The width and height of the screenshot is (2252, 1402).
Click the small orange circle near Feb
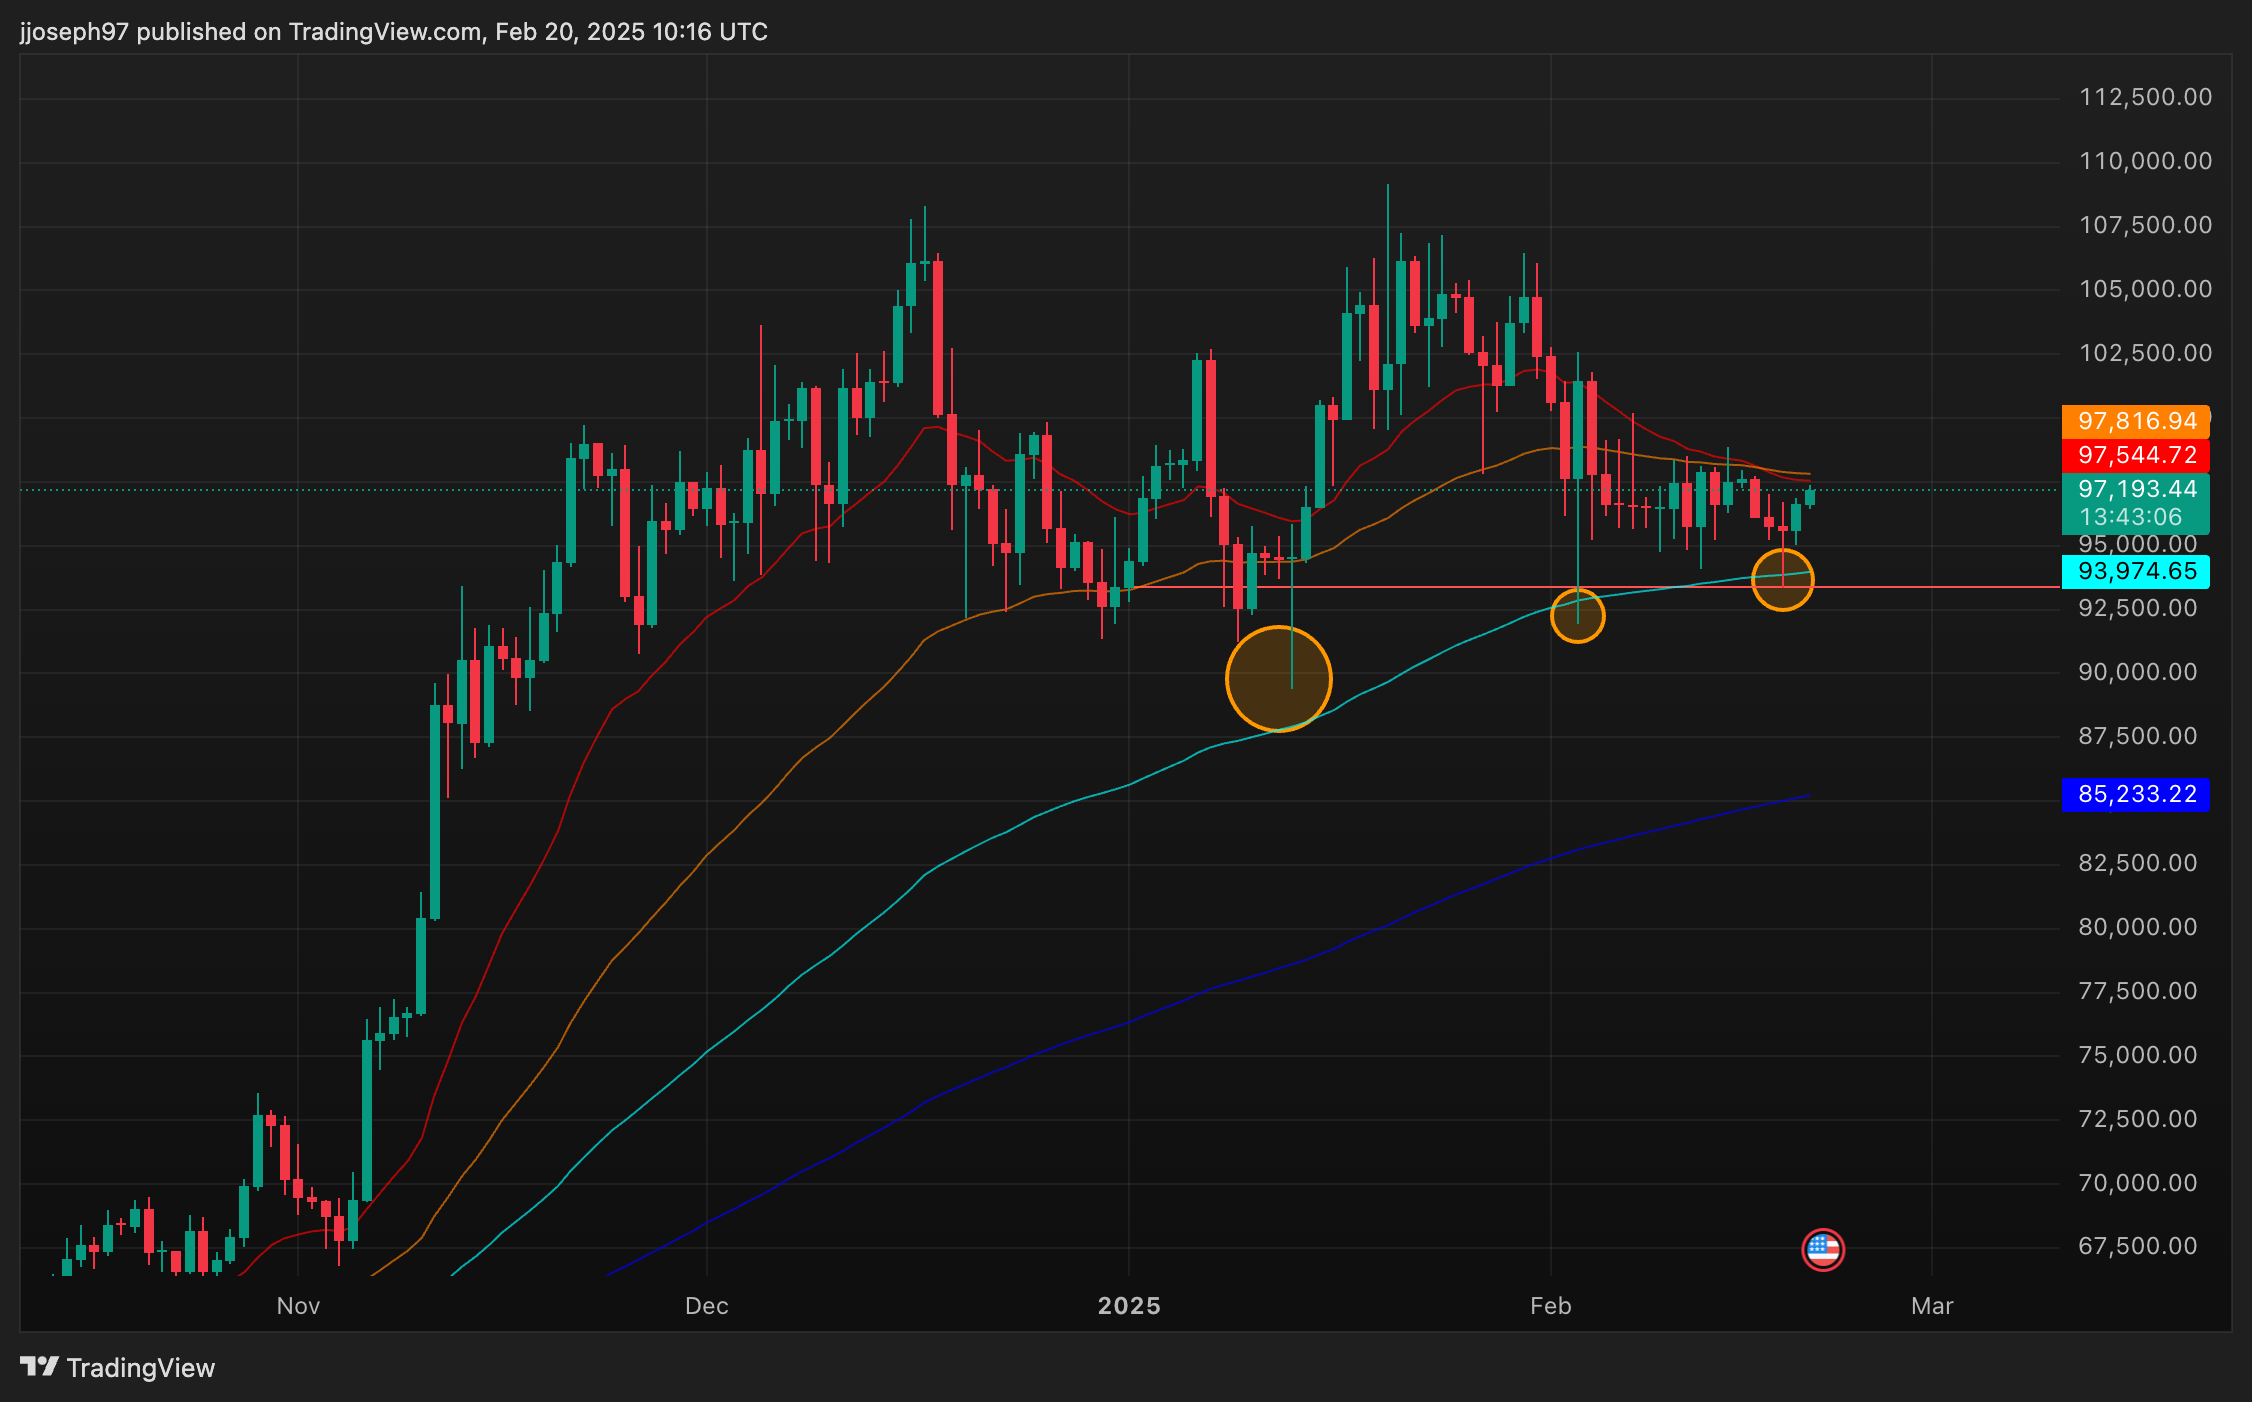tap(1577, 616)
